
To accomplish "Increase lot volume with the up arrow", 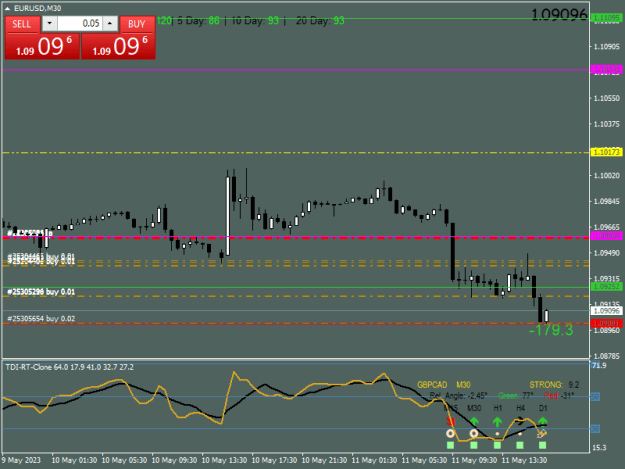I will pyautogui.click(x=110, y=24).
